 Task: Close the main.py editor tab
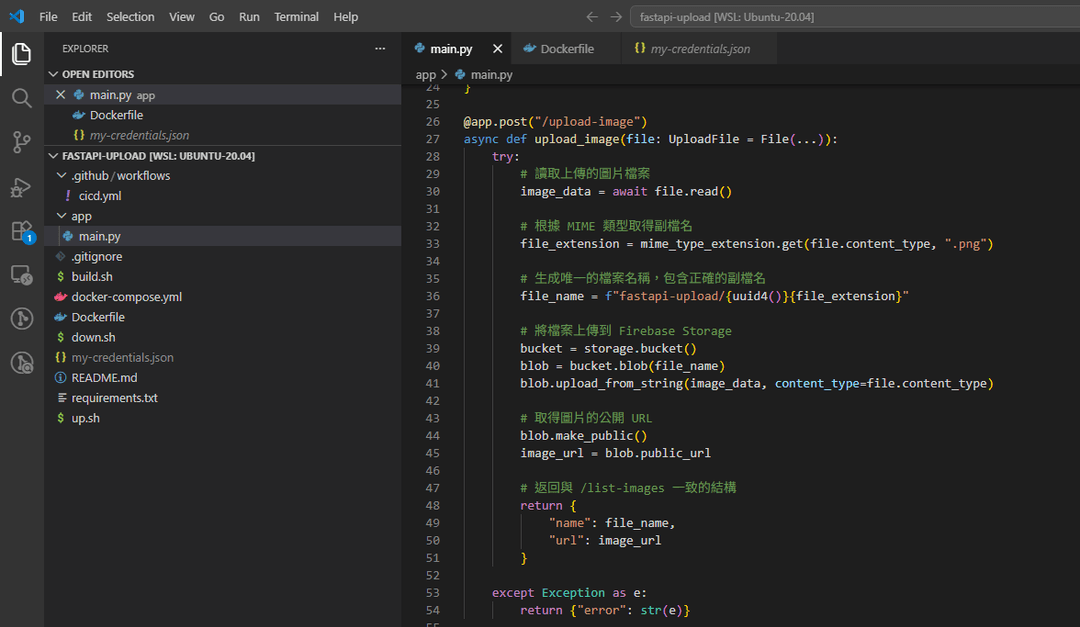tap(497, 49)
